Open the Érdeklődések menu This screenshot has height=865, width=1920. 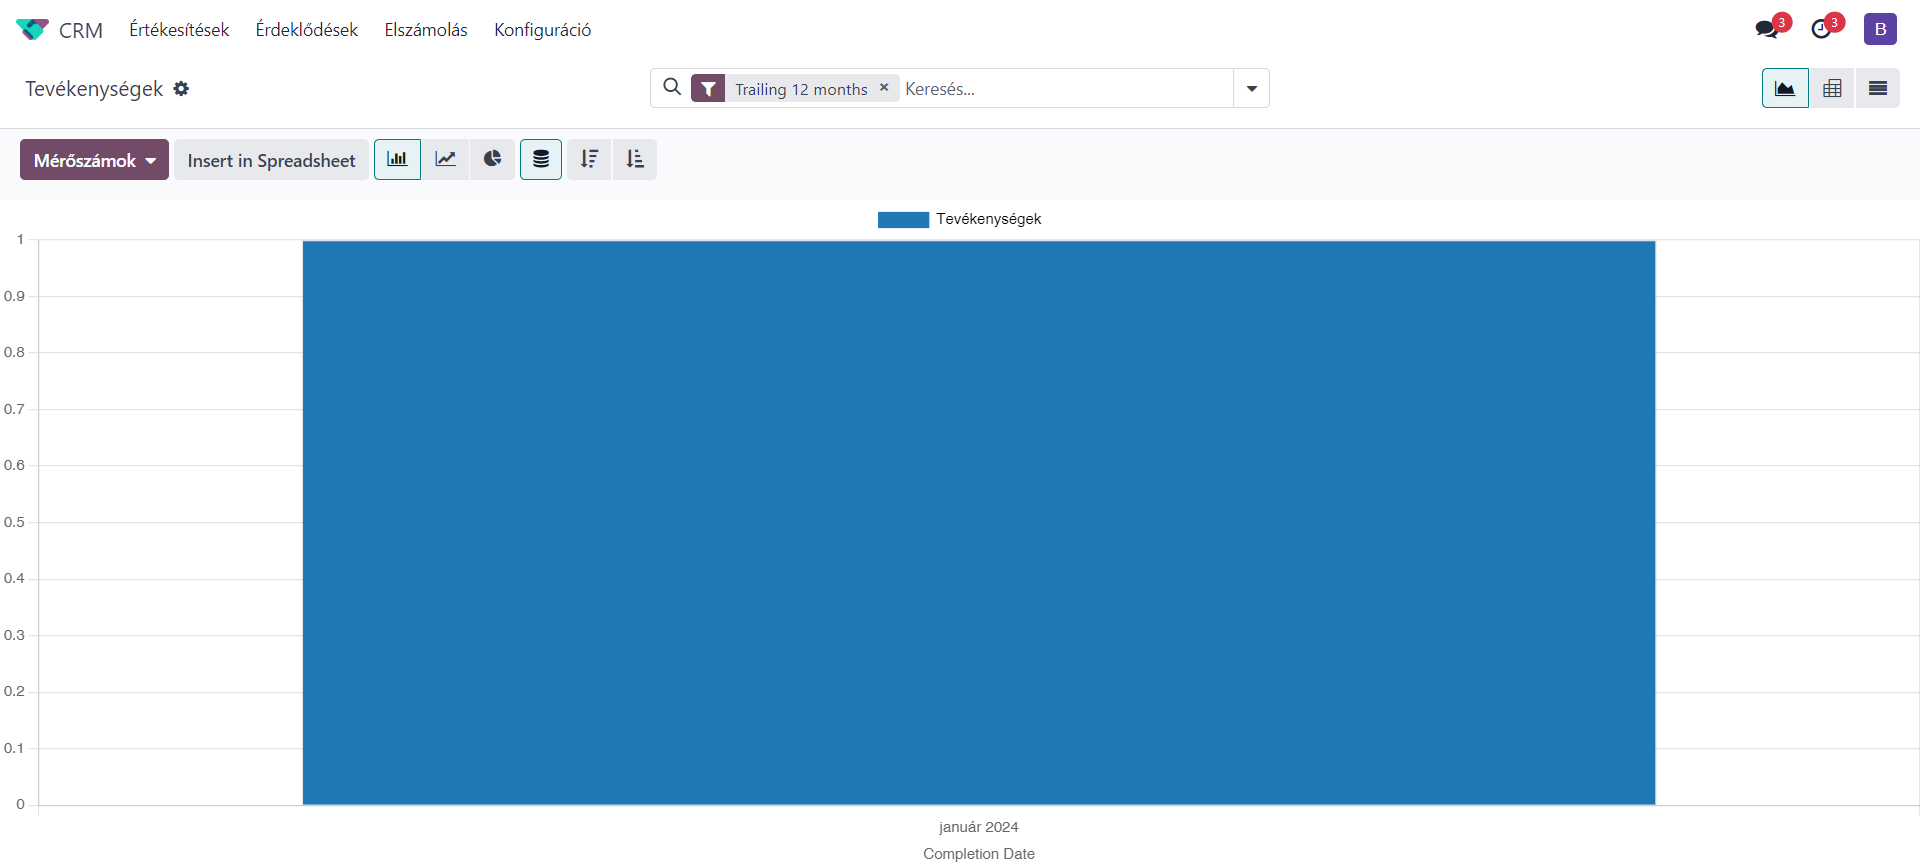coord(307,30)
